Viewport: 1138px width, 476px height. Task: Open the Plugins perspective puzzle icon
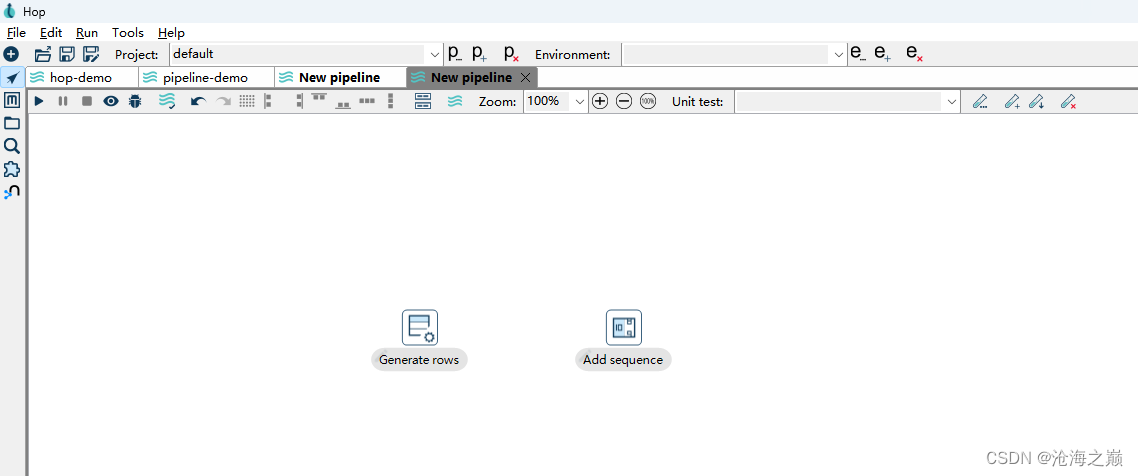(x=12, y=170)
